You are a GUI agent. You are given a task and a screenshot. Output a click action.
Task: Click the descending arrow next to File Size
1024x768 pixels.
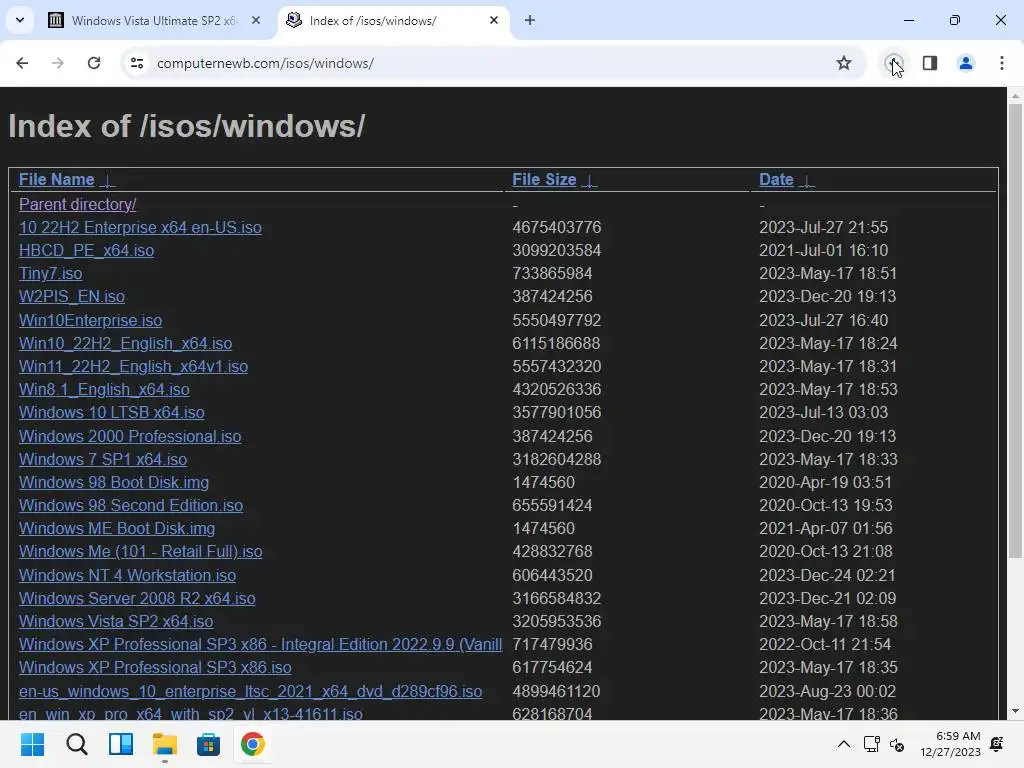tap(589, 181)
